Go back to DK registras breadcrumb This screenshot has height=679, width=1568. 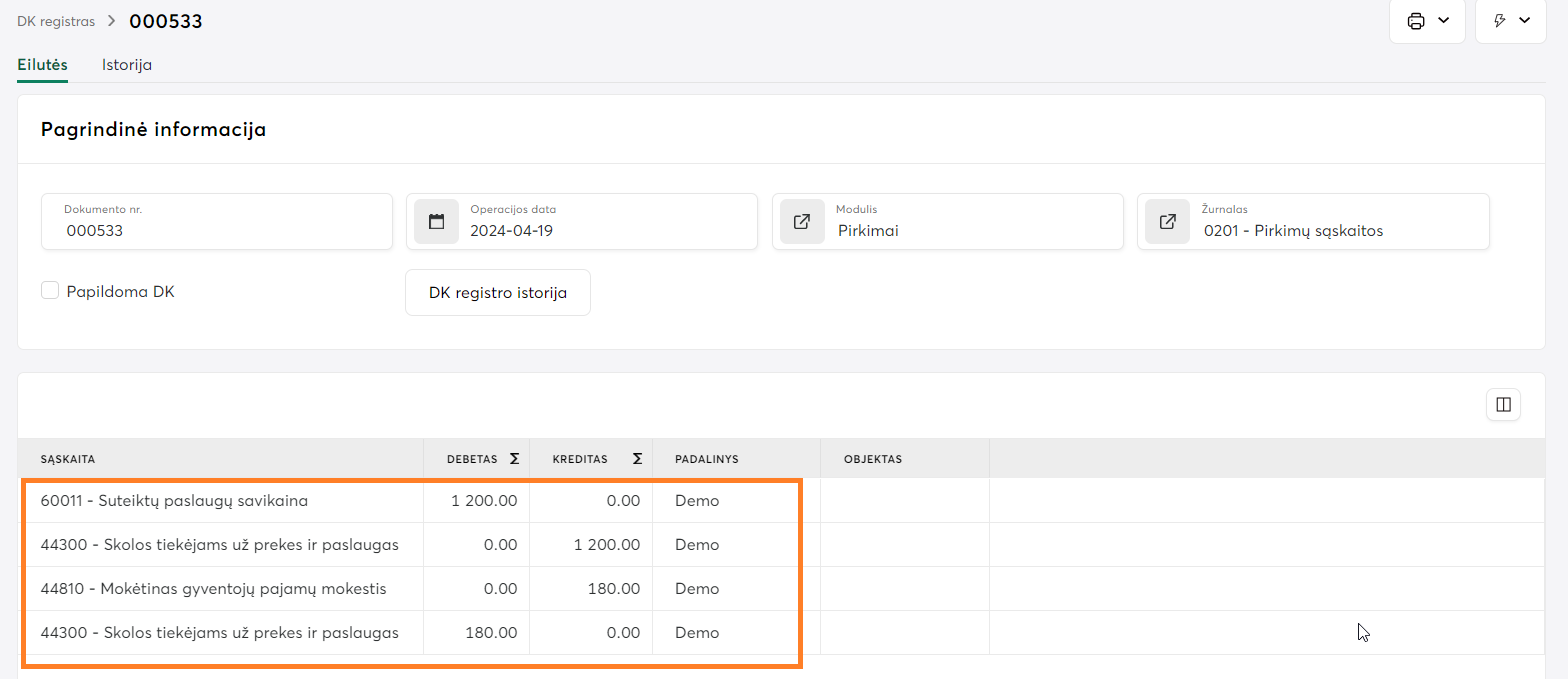tap(56, 21)
